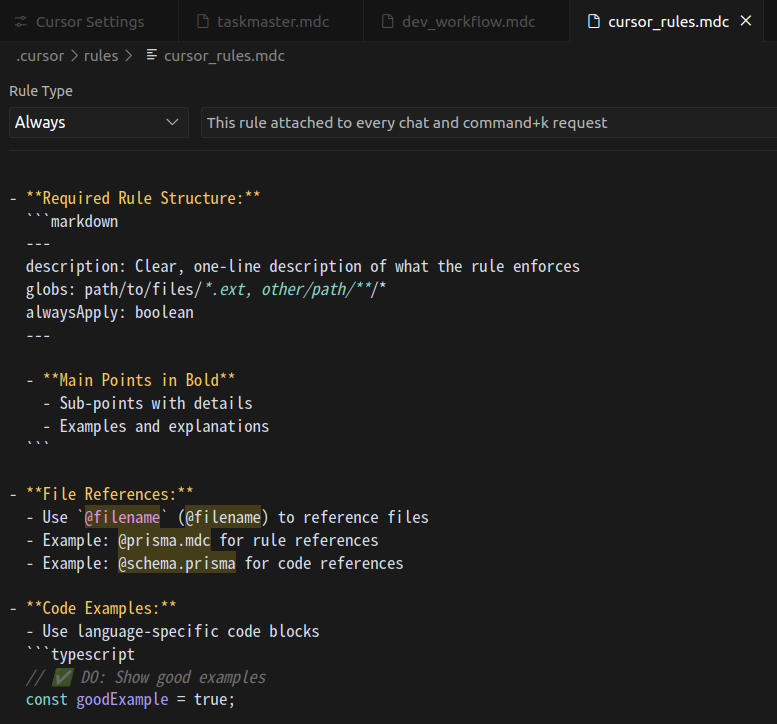Click the alwaysApply: boolean line

110,313
